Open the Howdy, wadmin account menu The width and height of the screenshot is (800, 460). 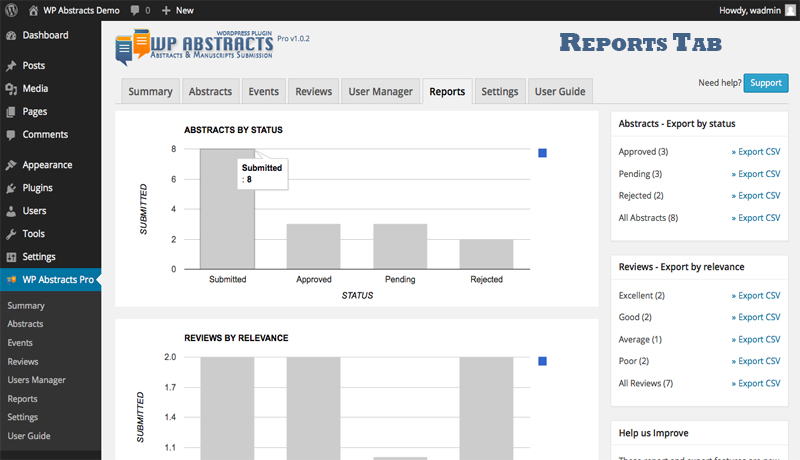point(749,10)
